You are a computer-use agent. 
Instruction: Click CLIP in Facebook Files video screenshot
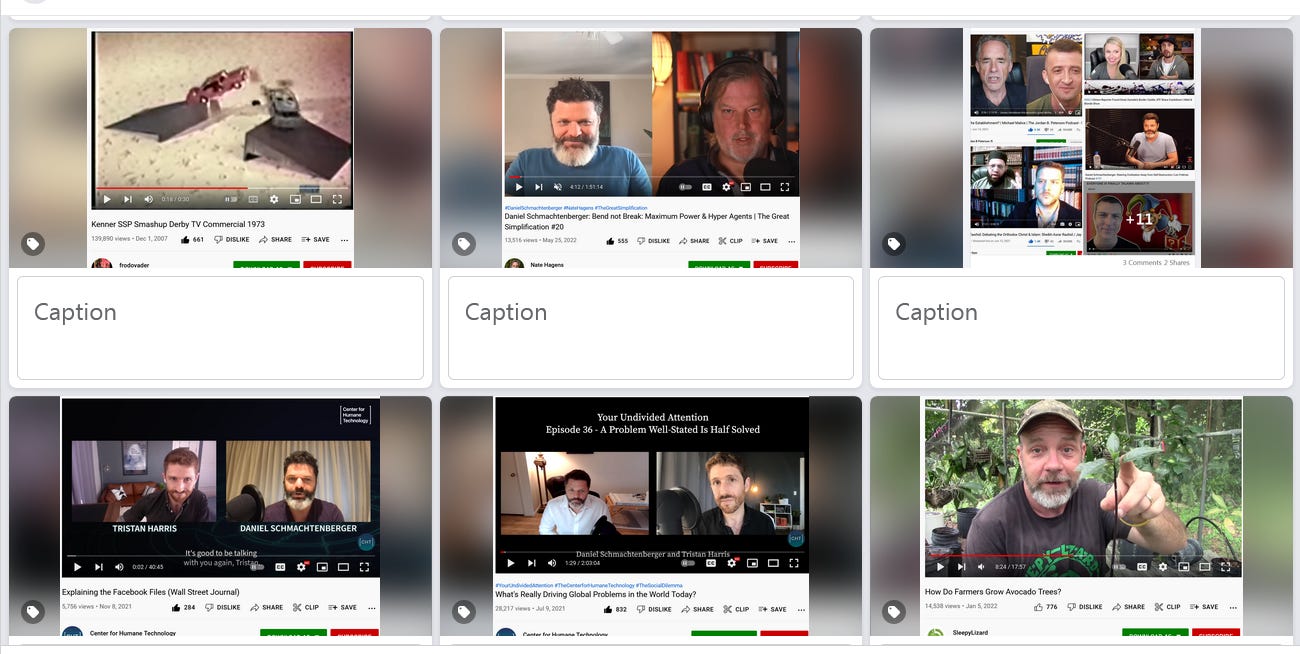pos(305,607)
